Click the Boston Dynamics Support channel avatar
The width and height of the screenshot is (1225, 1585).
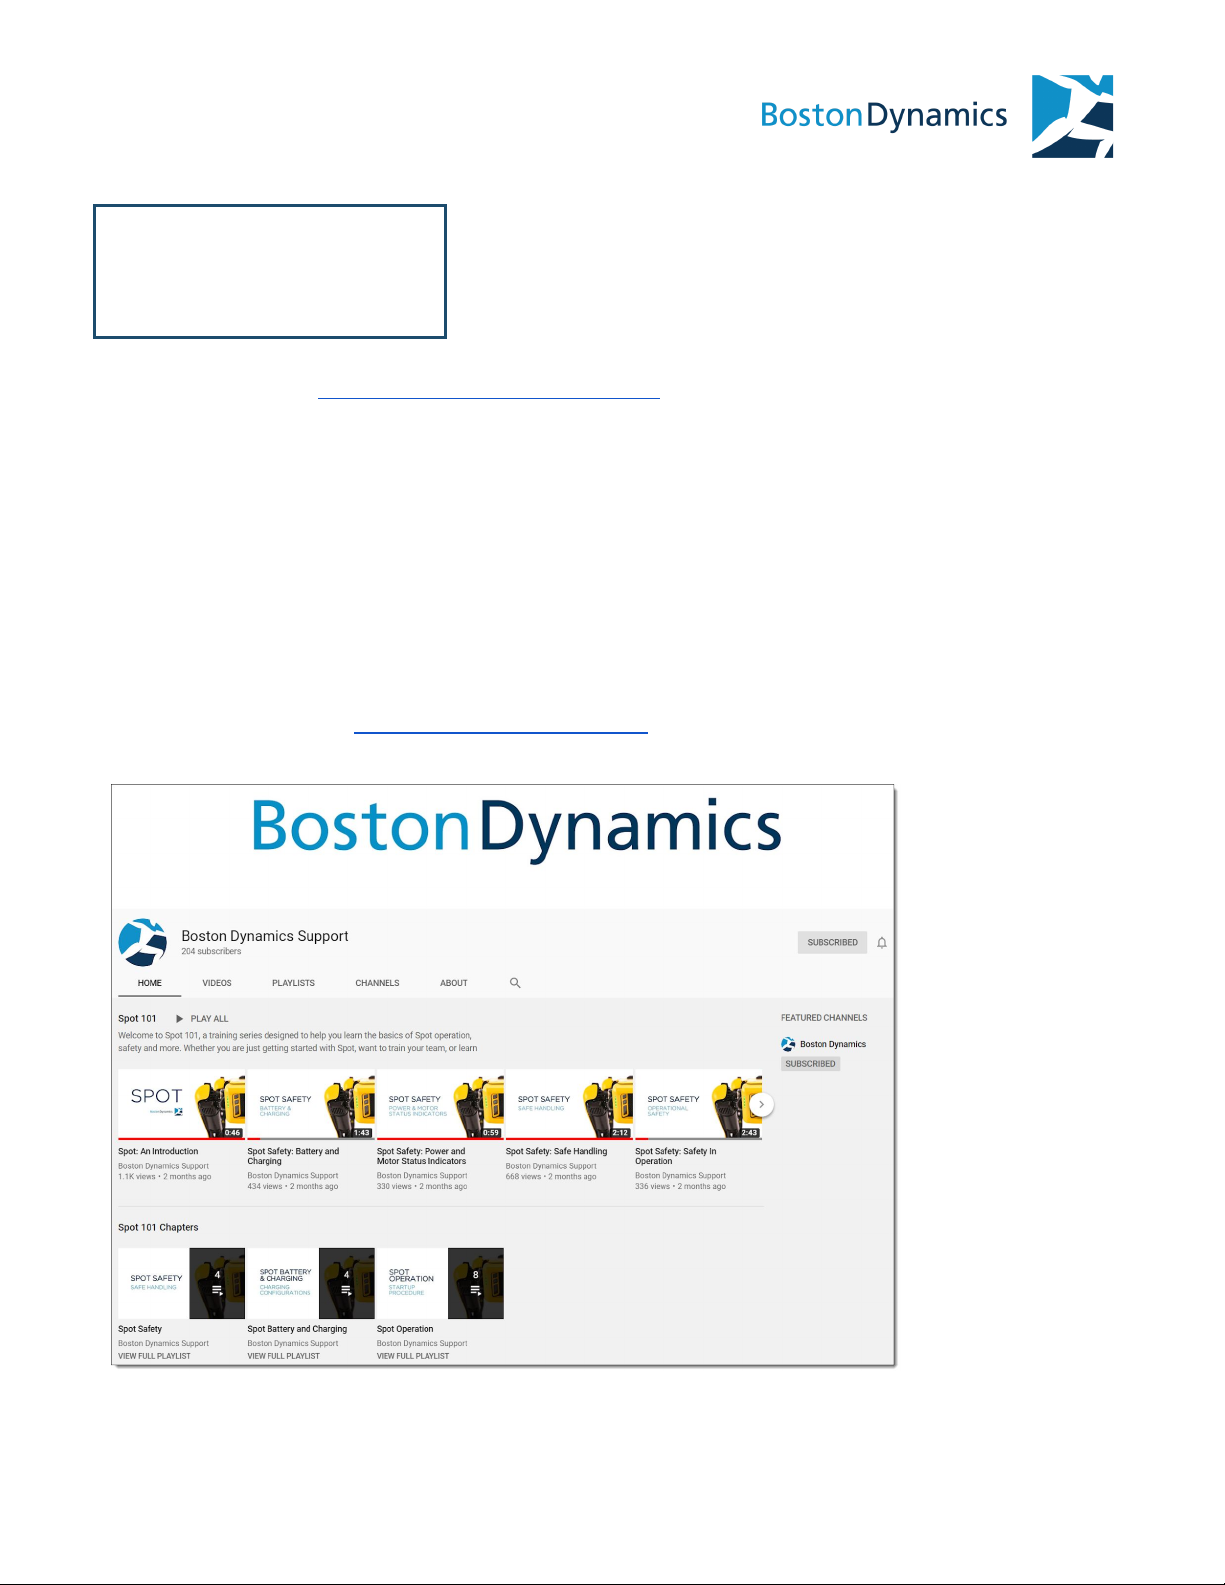pyautogui.click(x=142, y=942)
